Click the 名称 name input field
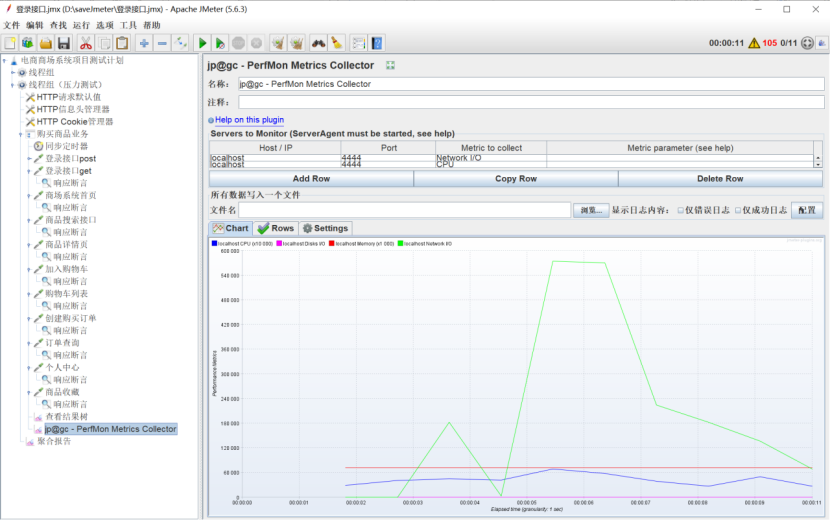 (531, 84)
